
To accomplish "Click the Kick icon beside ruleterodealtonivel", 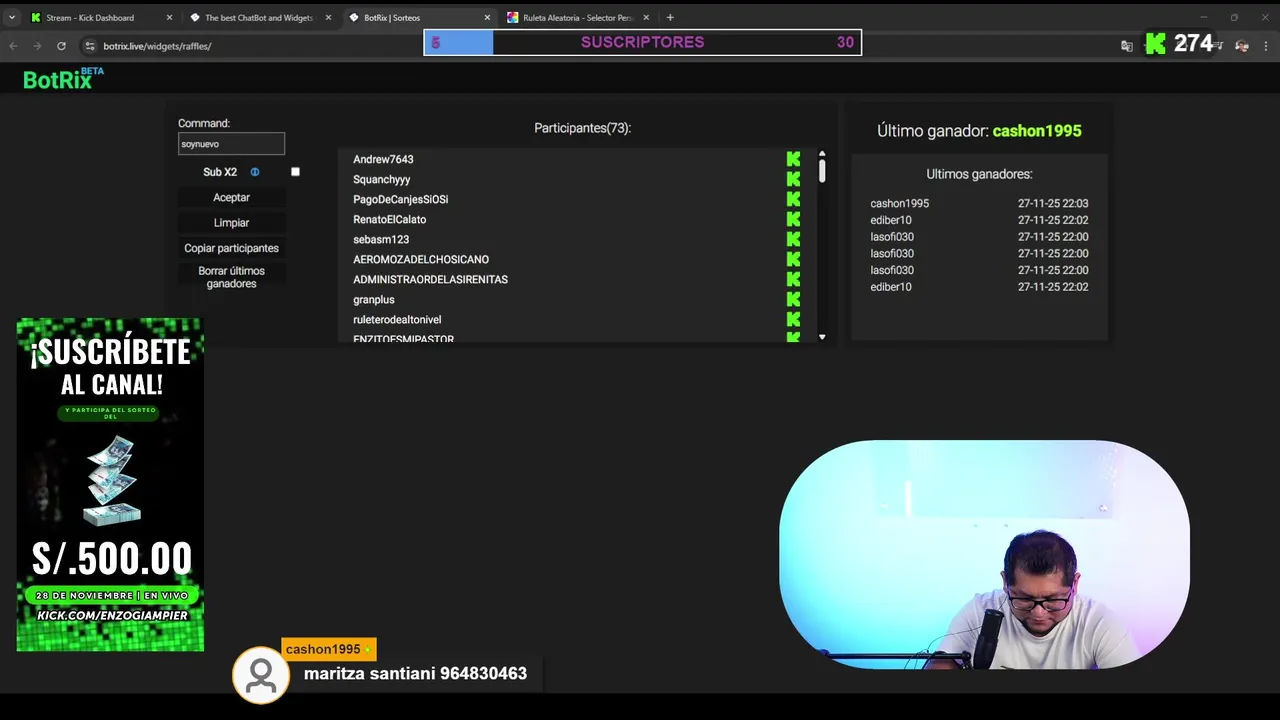I will point(793,319).
